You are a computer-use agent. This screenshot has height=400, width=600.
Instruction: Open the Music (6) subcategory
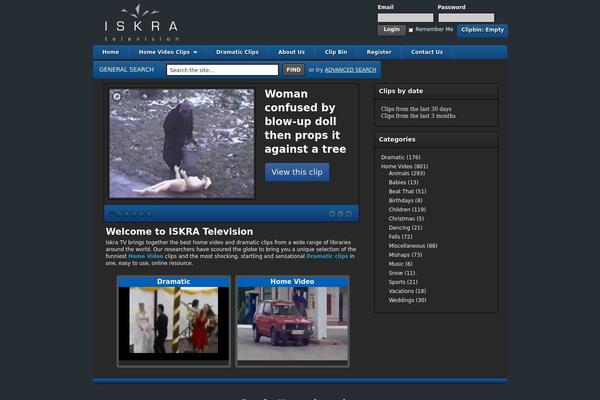pos(400,264)
